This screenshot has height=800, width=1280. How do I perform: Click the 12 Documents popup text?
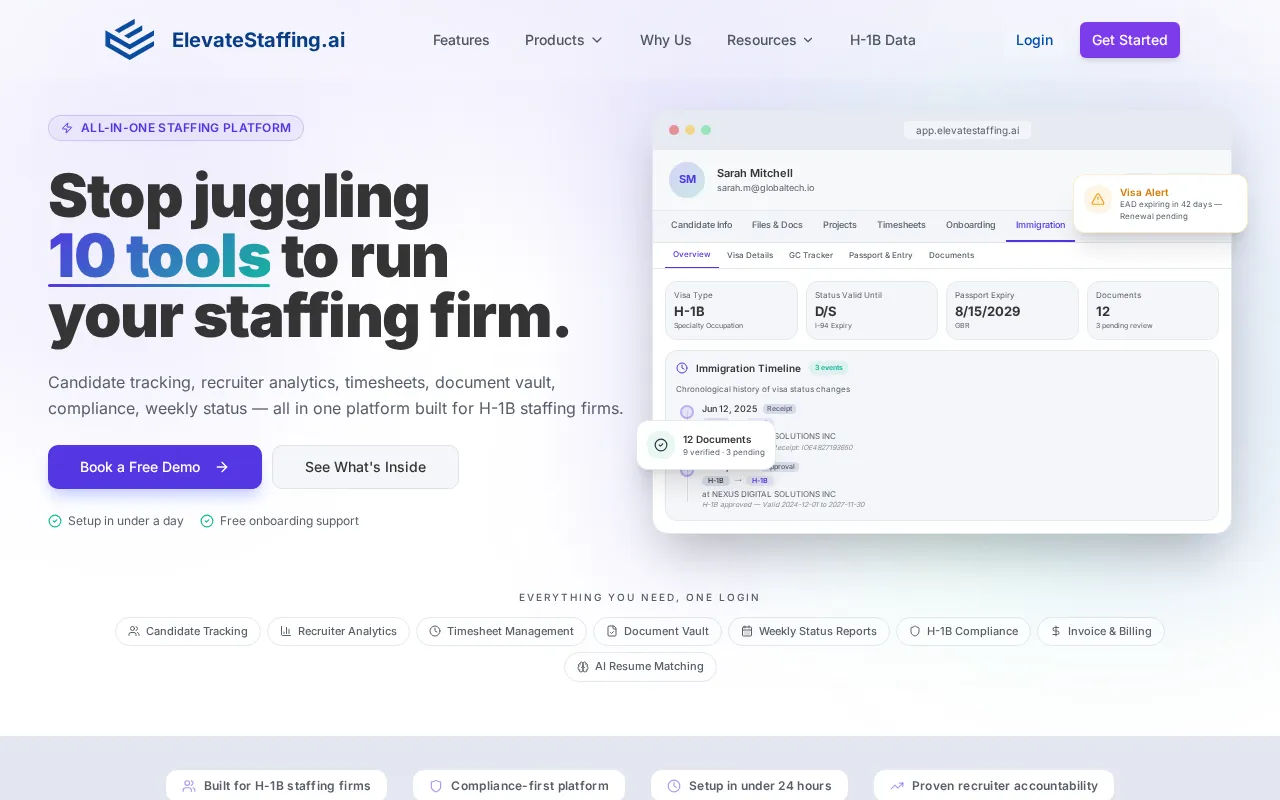coord(724,445)
